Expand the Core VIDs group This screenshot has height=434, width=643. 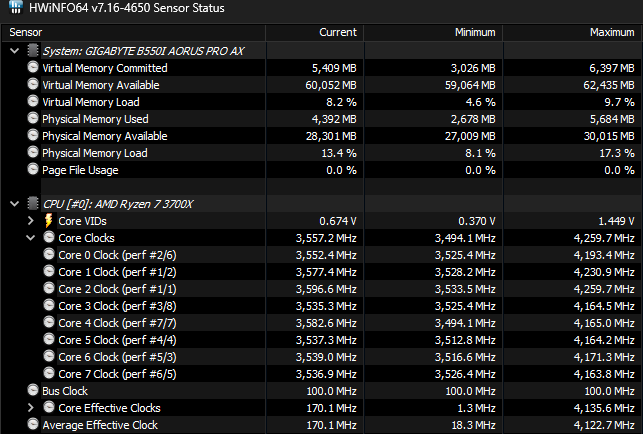tap(31, 221)
